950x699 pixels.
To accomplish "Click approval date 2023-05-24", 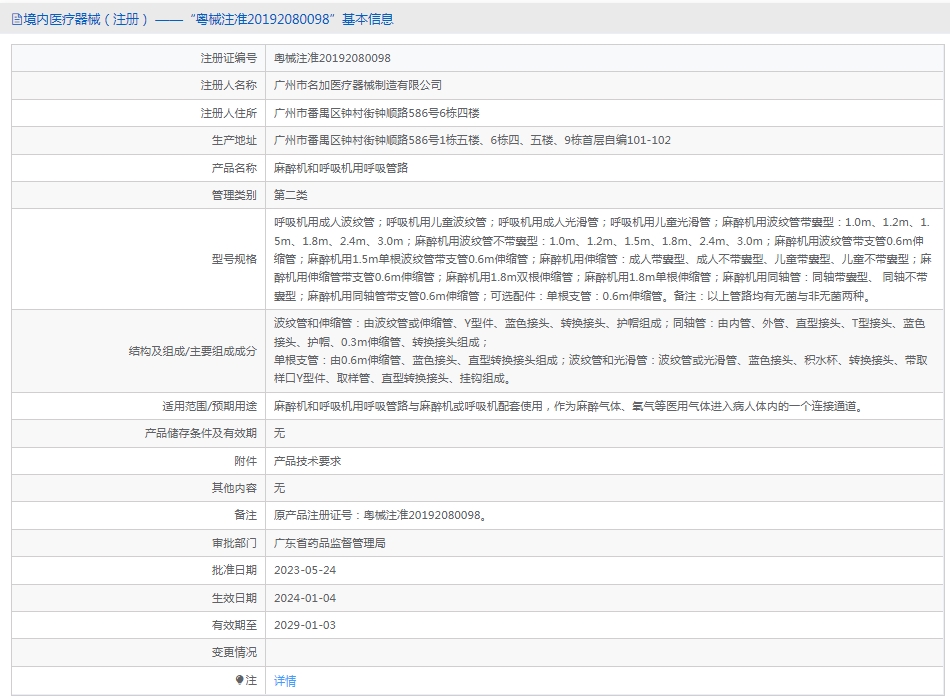I will click(305, 570).
